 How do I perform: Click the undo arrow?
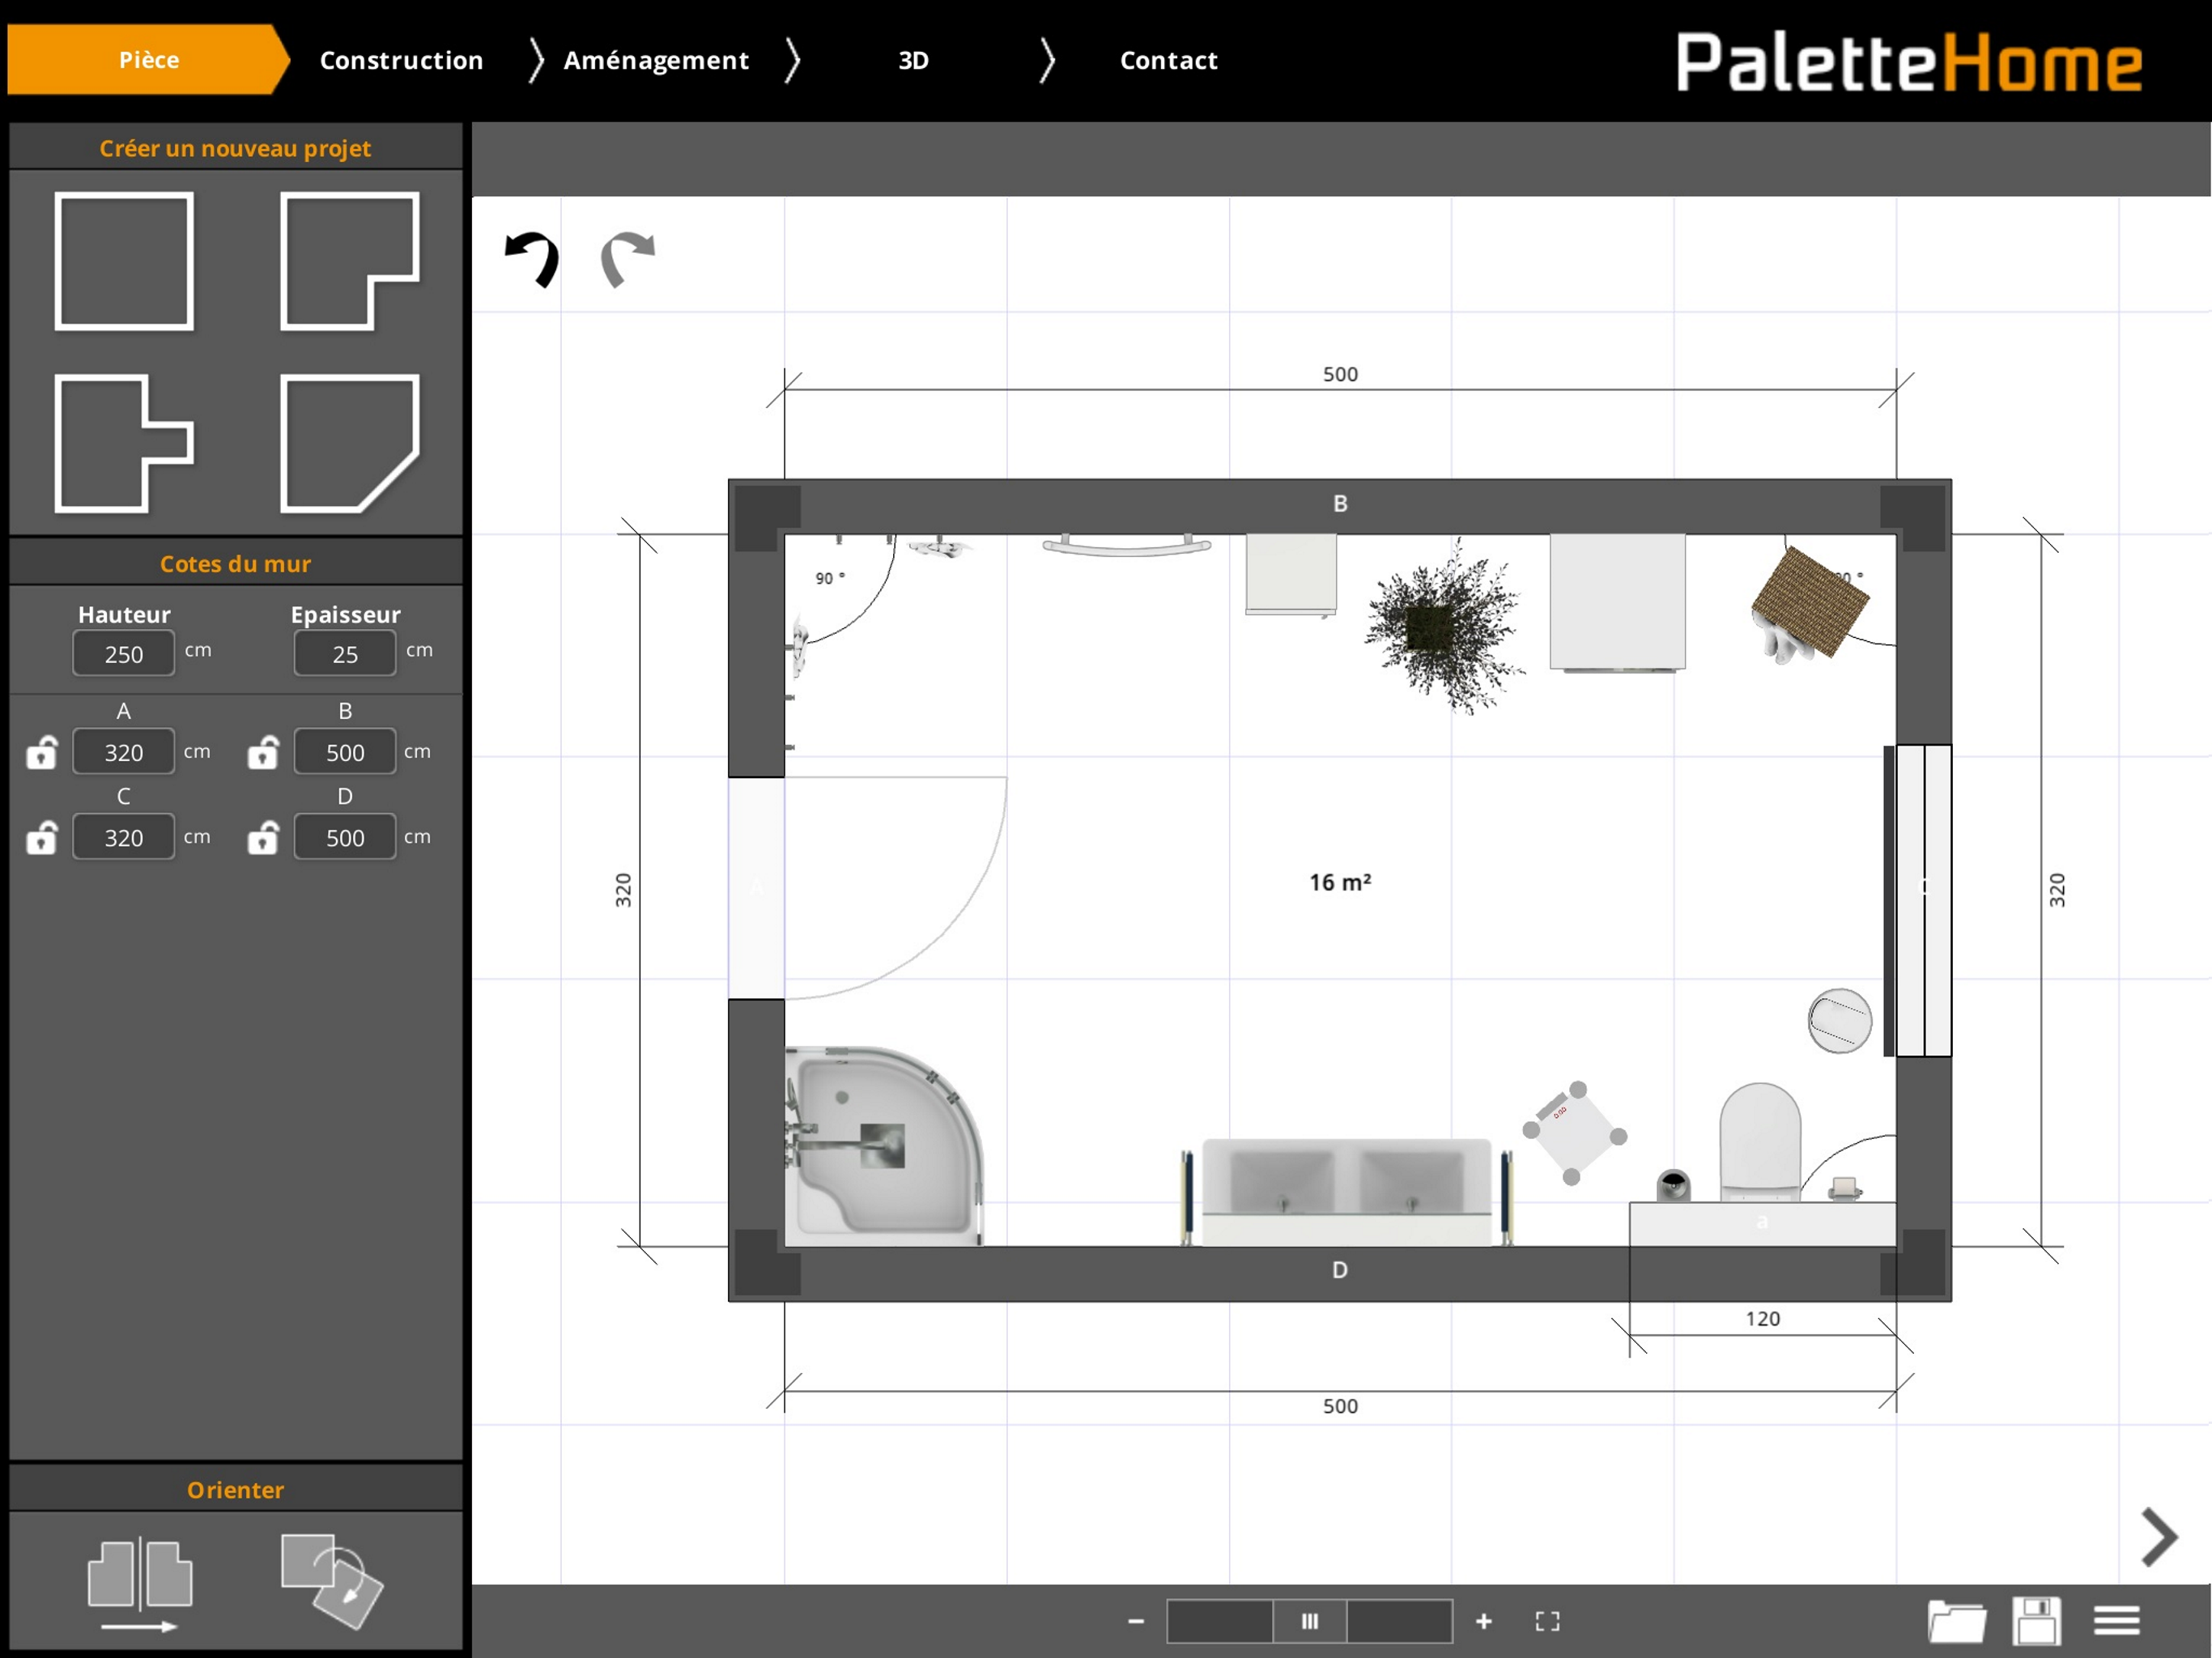531,260
